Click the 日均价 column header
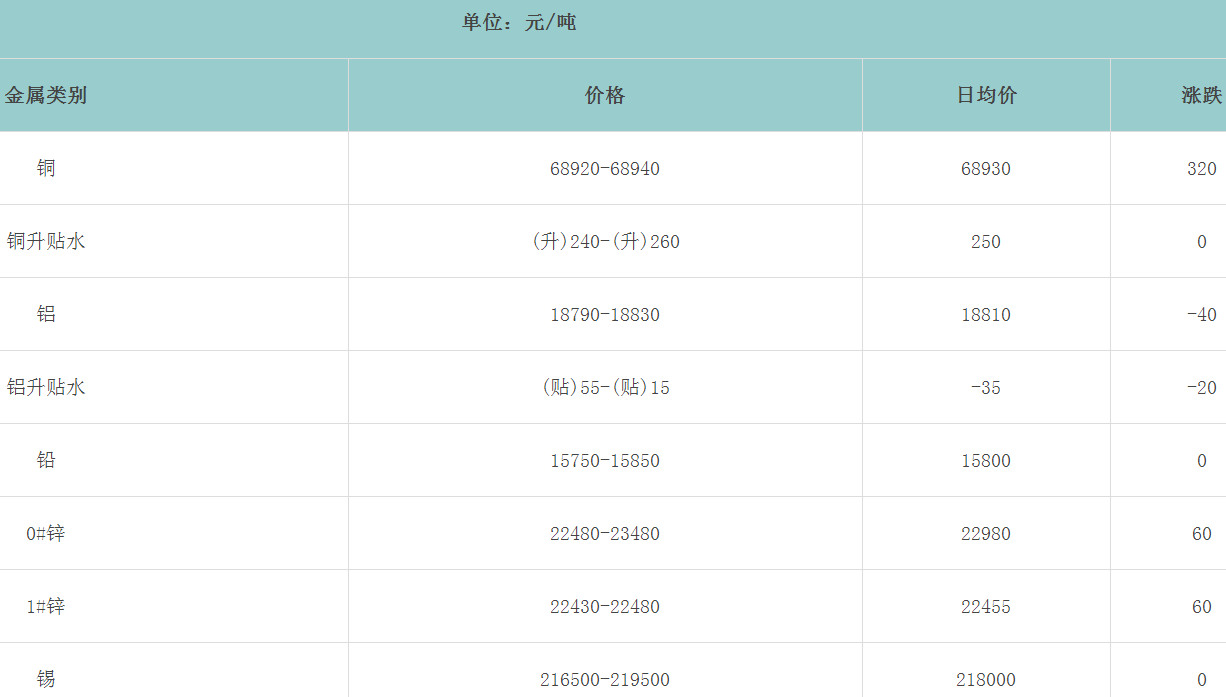 coord(986,96)
